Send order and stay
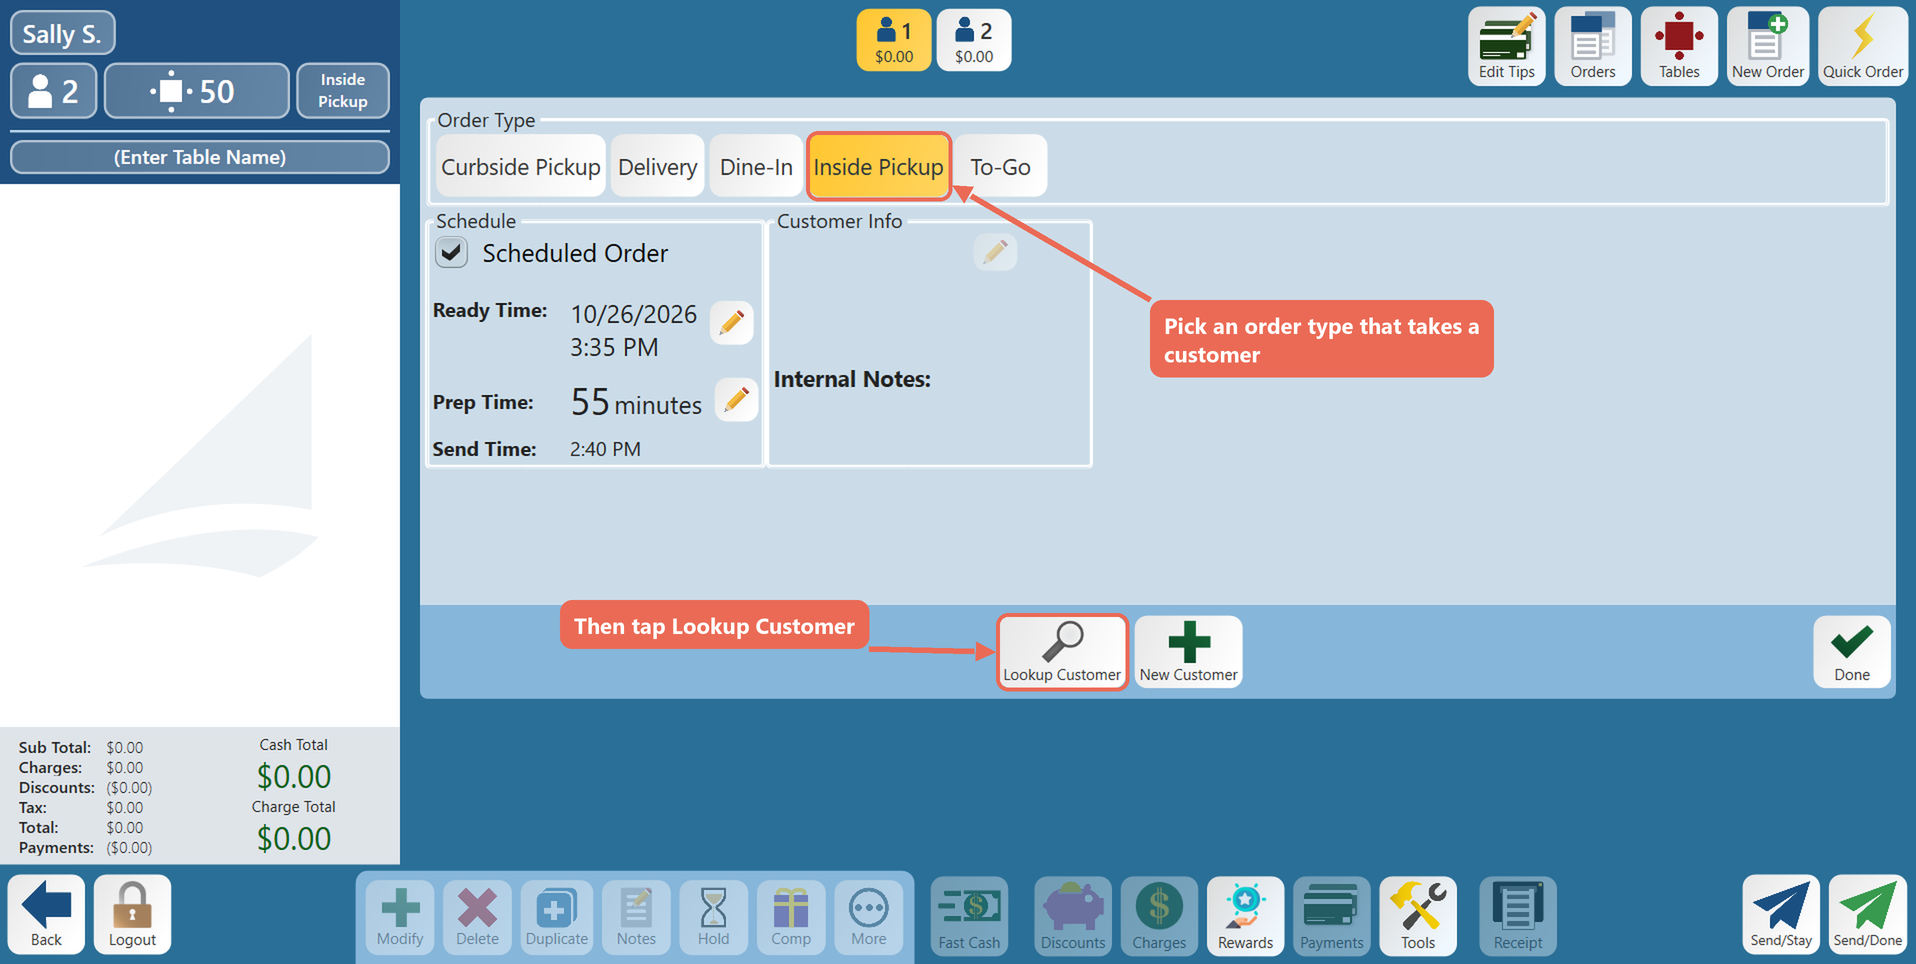The width and height of the screenshot is (1916, 964). [1780, 914]
